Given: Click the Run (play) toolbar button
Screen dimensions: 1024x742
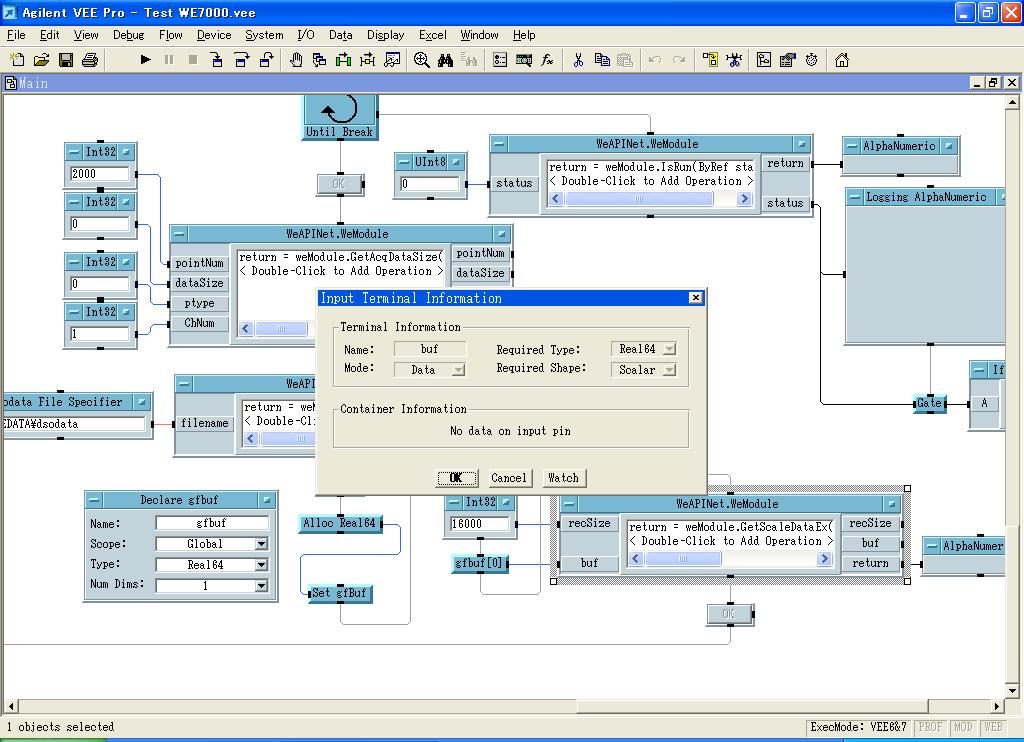Looking at the screenshot, I should [145, 60].
